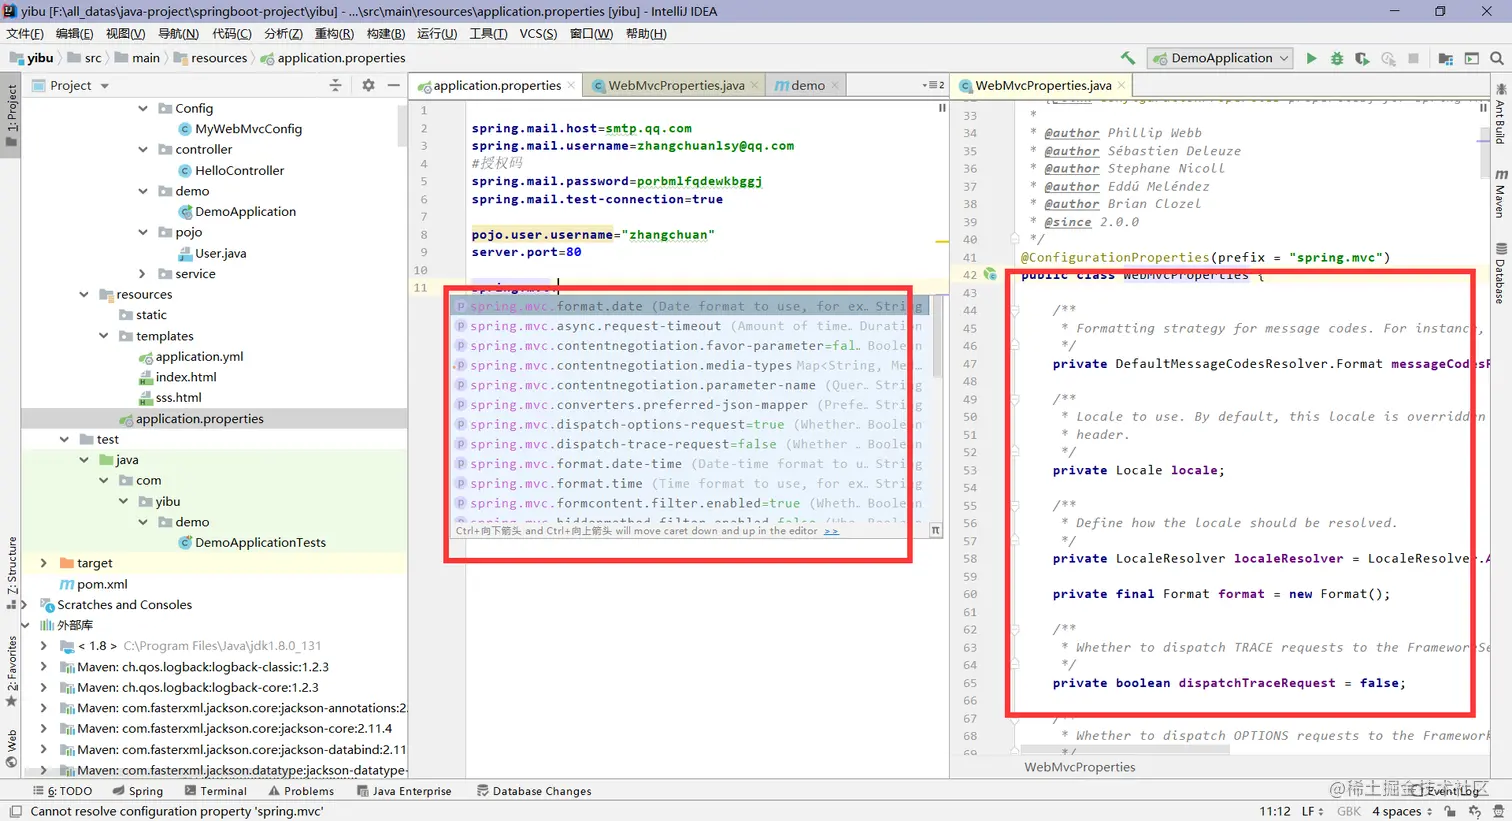Open the 文件(F) menu

24,33
